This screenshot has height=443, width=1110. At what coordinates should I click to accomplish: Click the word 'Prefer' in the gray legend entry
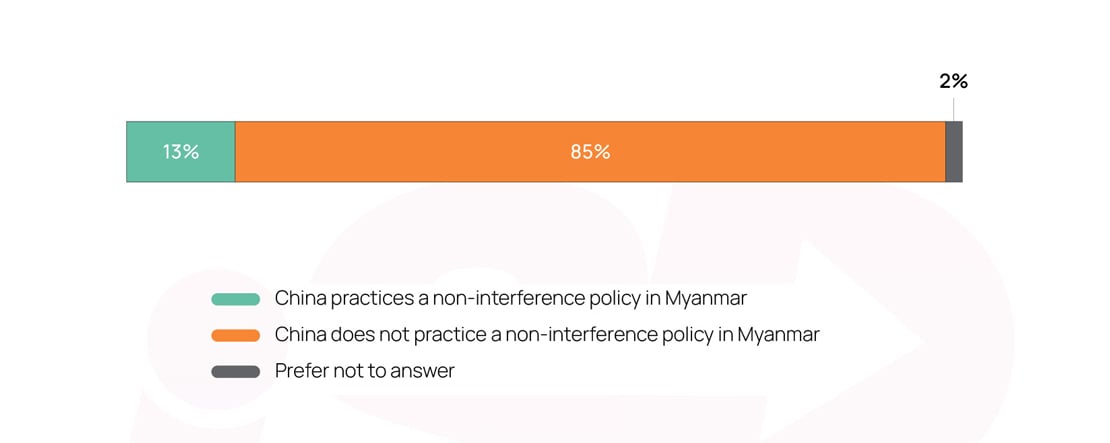click(300, 371)
